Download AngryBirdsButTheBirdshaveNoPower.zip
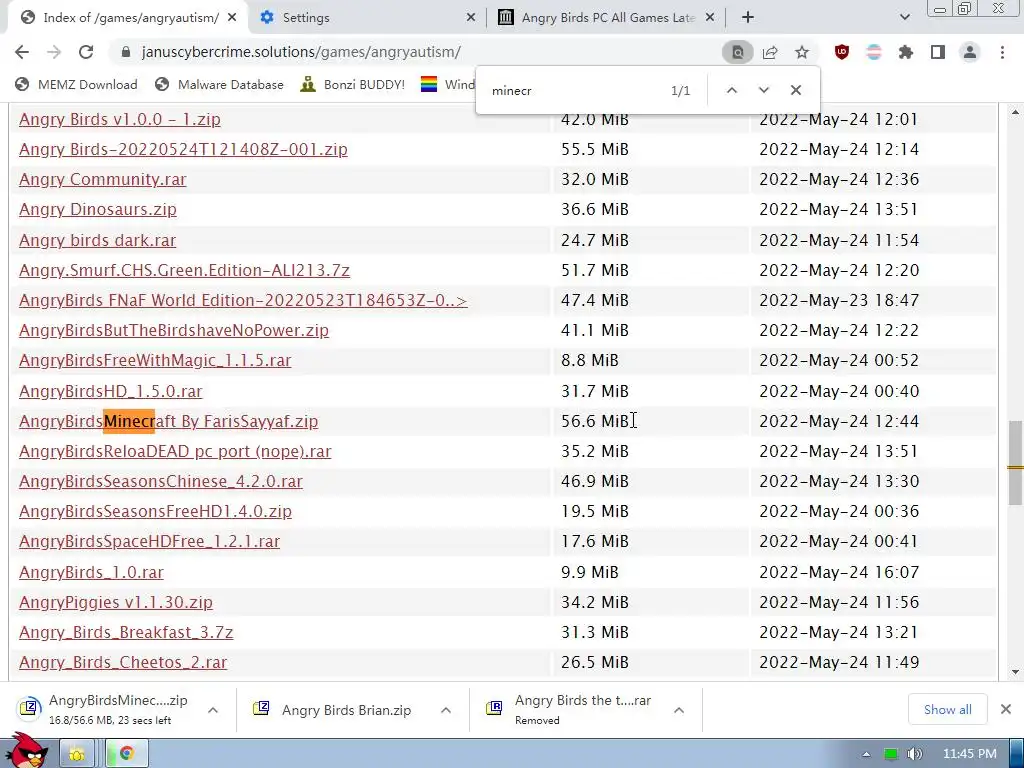This screenshot has width=1024, height=768. (174, 330)
